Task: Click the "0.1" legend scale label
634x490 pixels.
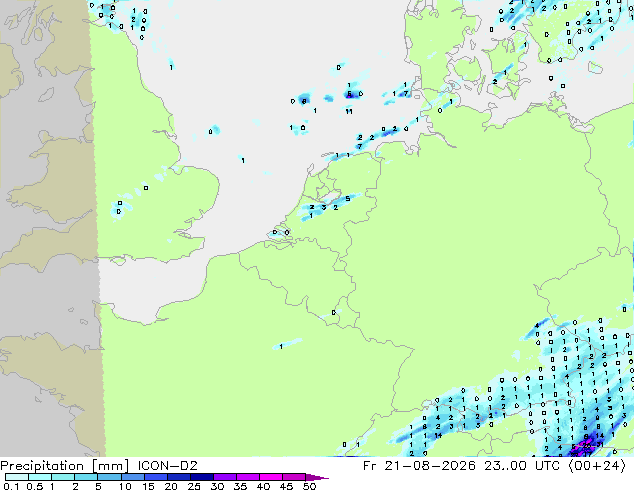Action: [x=11, y=486]
